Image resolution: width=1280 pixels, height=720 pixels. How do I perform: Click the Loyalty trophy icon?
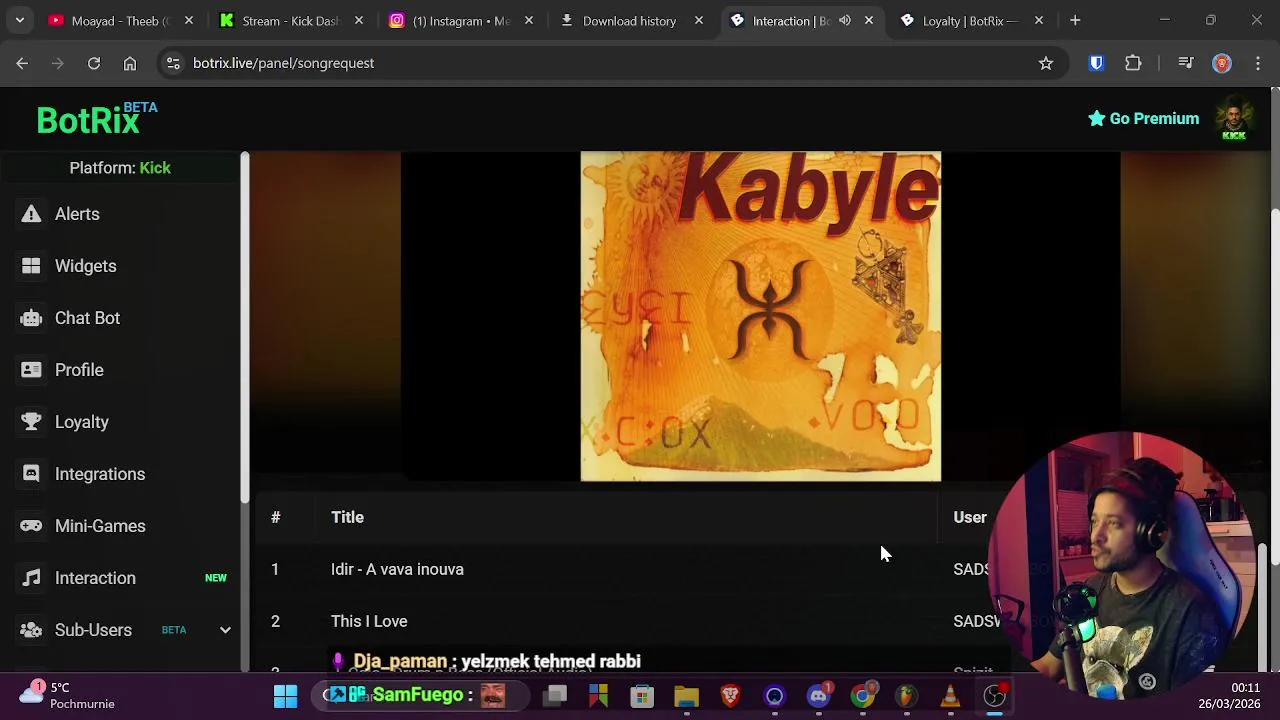[31, 422]
